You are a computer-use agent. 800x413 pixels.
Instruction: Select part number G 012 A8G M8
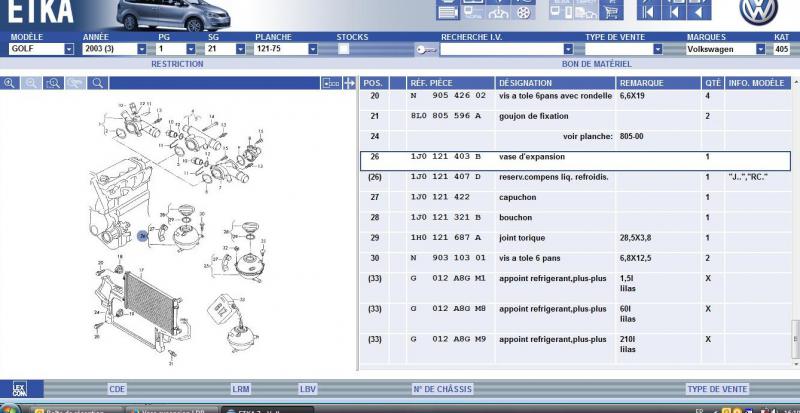pos(448,309)
